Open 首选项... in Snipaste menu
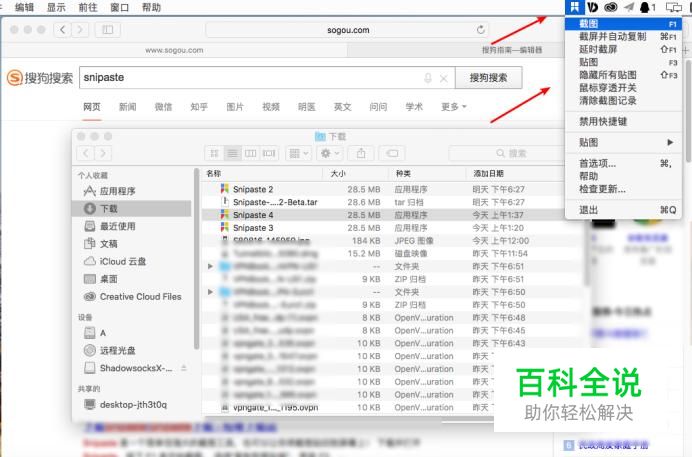This screenshot has height=457, width=692. click(623, 163)
